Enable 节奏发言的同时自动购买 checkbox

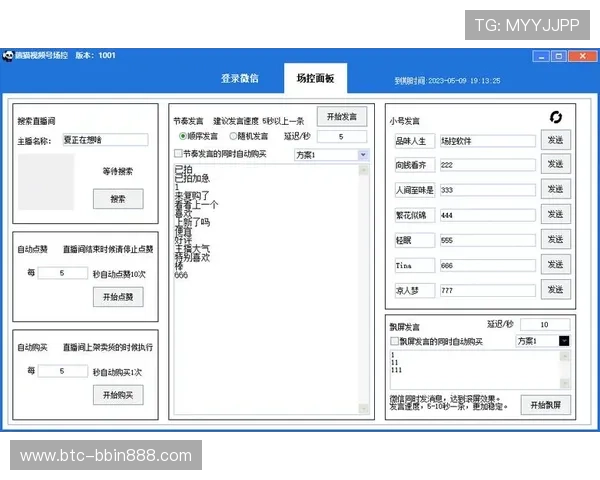point(178,153)
